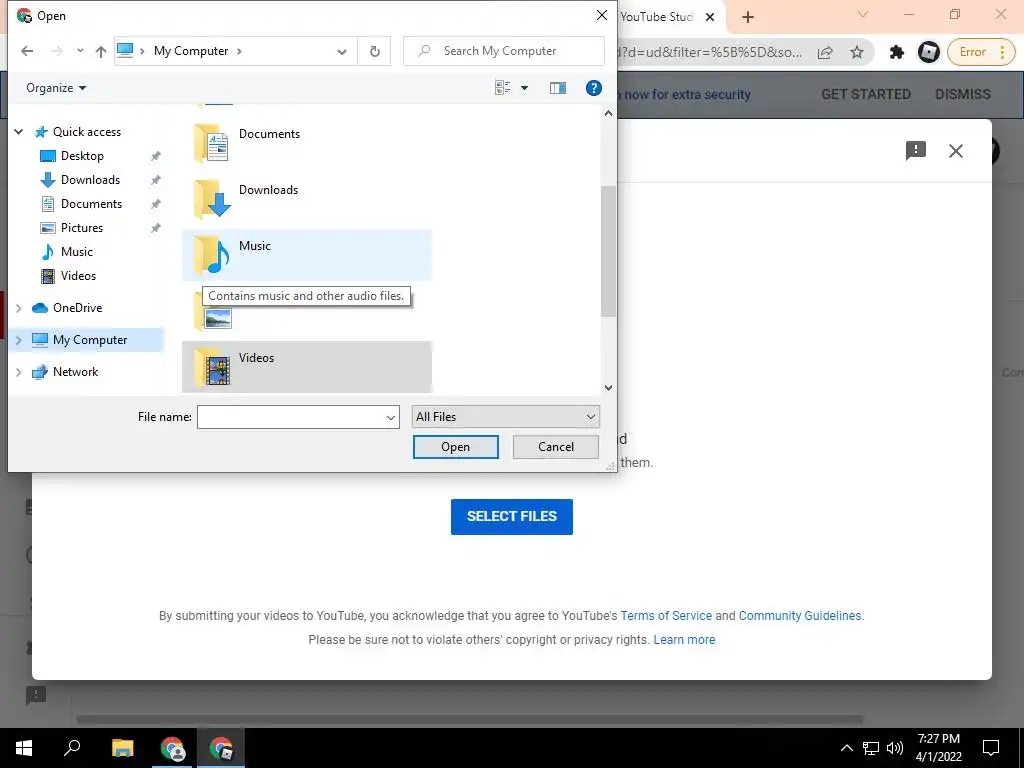
Task: Collapse the Quick access tree node
Action: coord(19,132)
